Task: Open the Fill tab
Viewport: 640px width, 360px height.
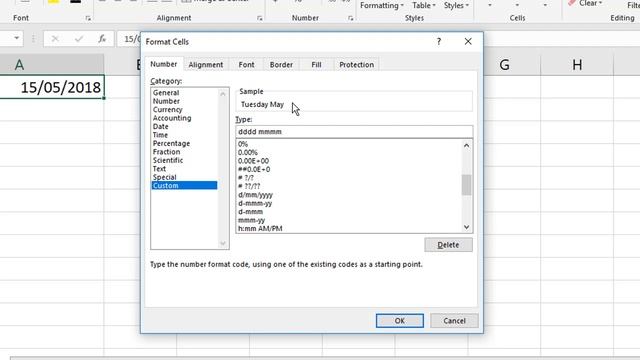Action: [316, 64]
